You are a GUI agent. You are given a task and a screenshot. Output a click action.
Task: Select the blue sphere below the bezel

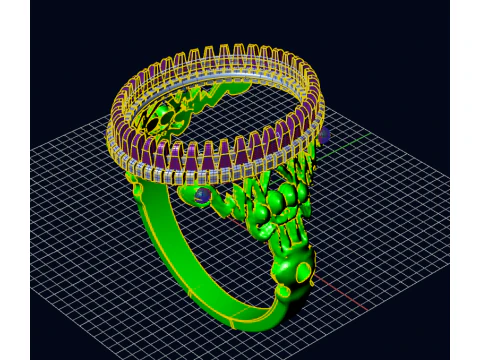[202, 195]
